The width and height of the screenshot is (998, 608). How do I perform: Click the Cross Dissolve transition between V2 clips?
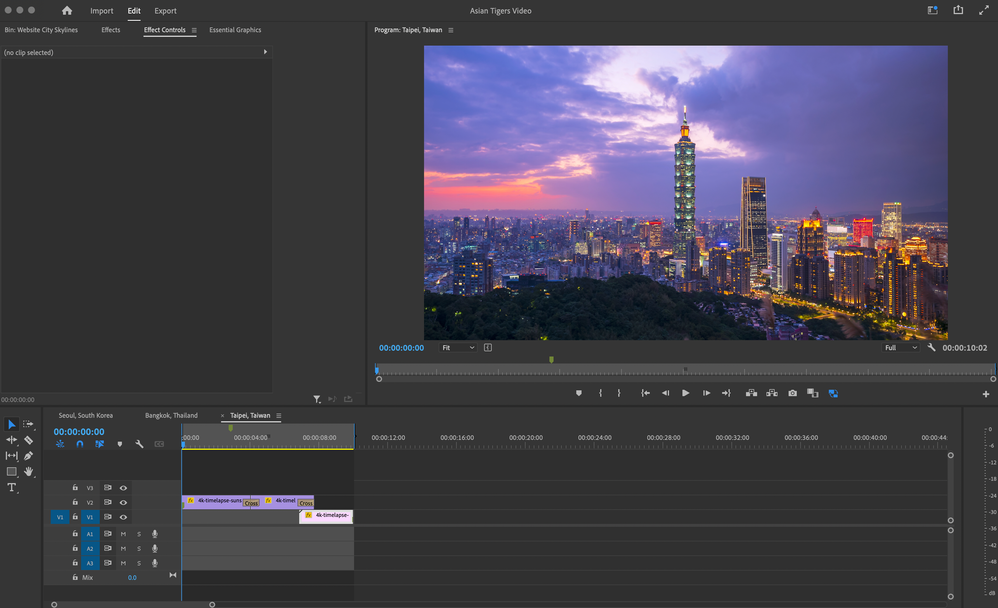coord(251,503)
